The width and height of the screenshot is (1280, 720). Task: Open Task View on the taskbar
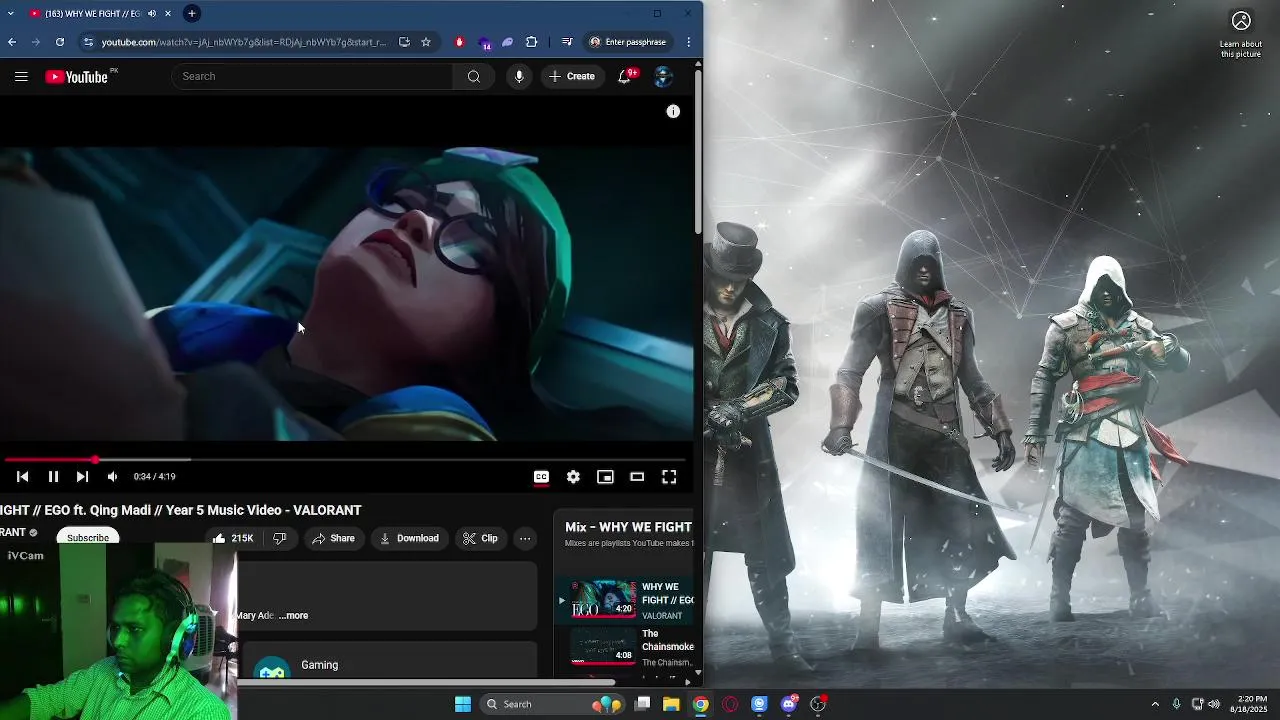[643, 704]
